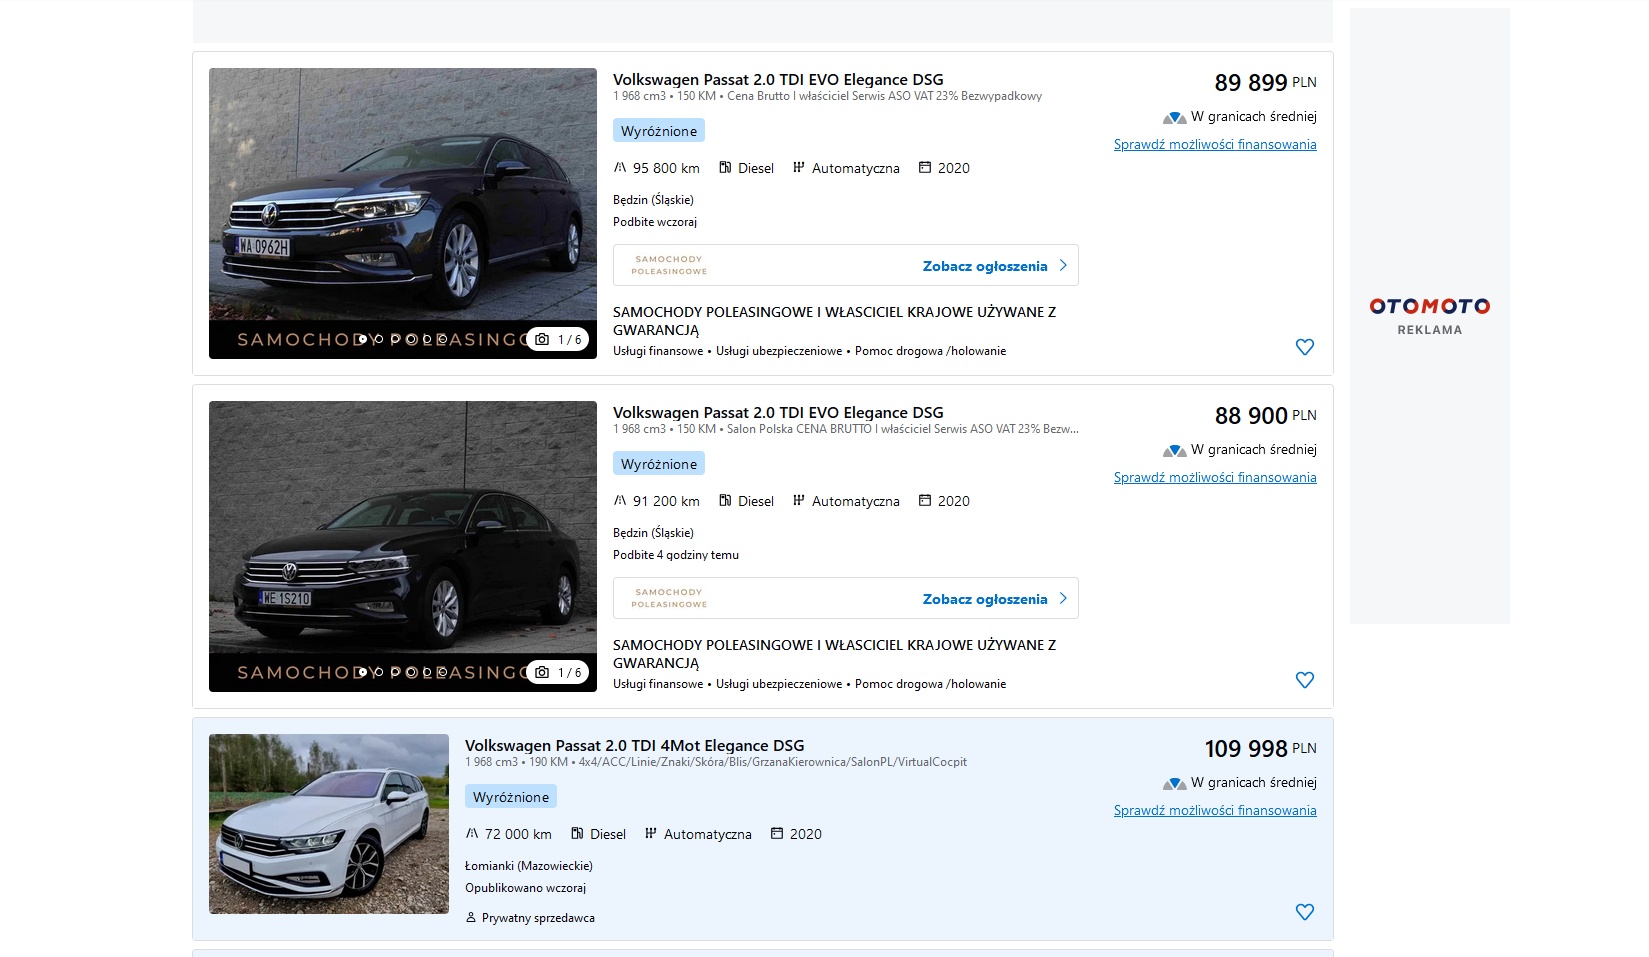This screenshot has width=1649, height=957.
Task: Click gearbox icon beside Automatyczna in 91 200 km listing
Action: pyautogui.click(x=798, y=501)
